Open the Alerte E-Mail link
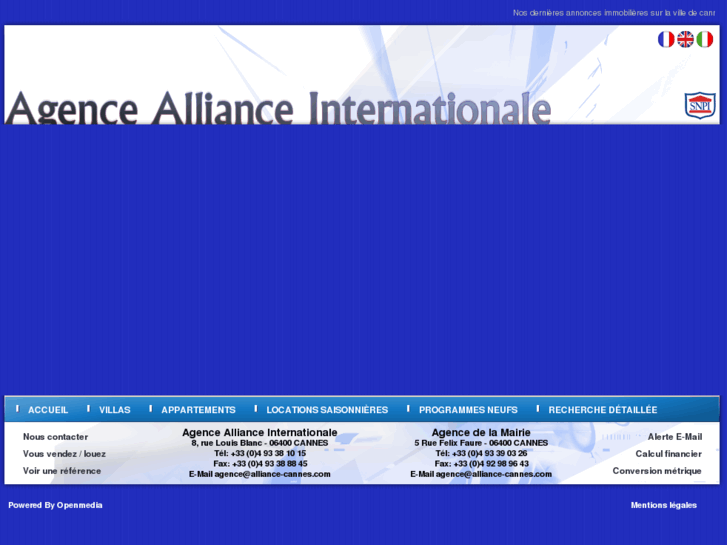The width and height of the screenshot is (727, 545). pos(675,437)
